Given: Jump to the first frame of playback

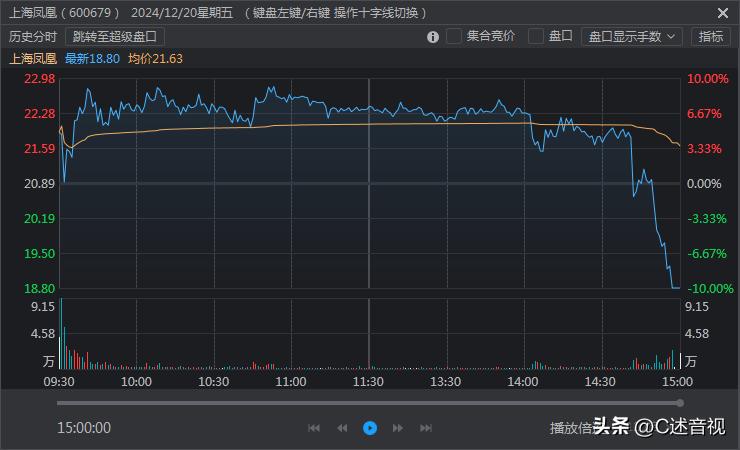Looking at the screenshot, I should point(314,428).
